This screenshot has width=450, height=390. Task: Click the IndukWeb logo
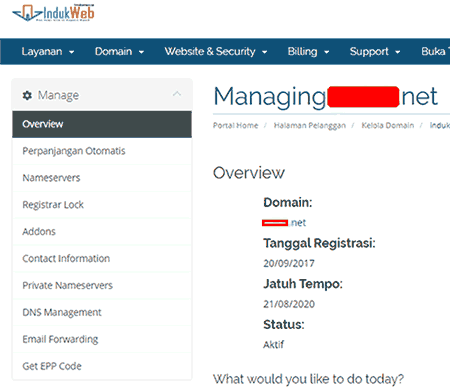[53, 13]
